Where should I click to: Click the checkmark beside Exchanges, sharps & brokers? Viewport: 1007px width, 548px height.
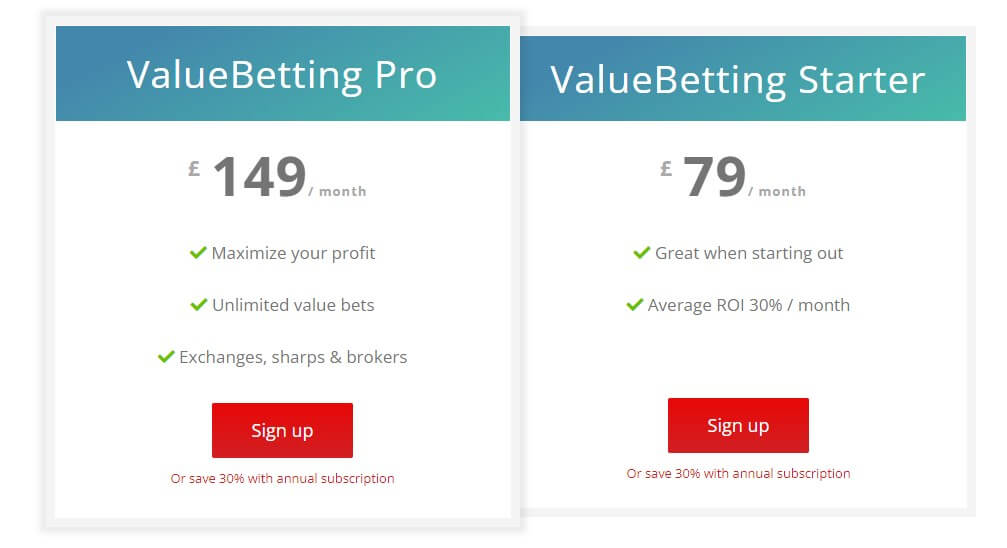coord(166,357)
